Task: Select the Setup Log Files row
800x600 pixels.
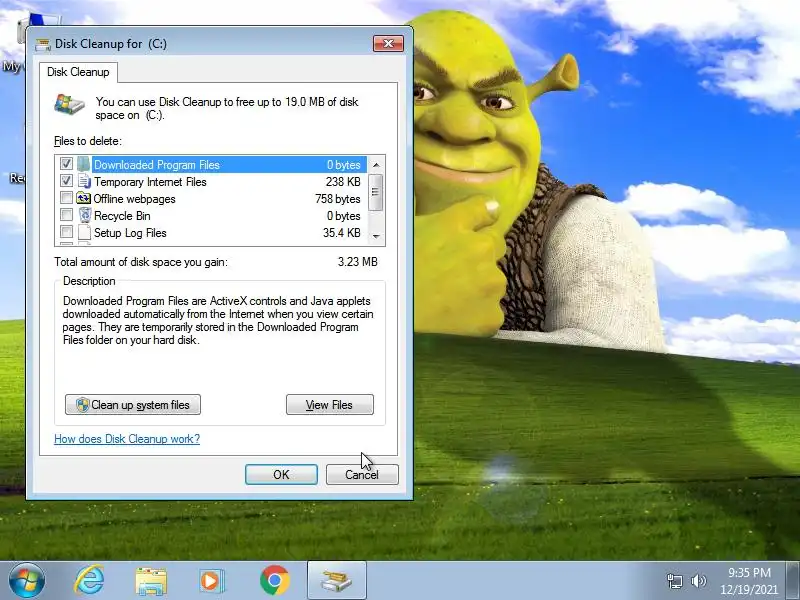Action: (x=211, y=233)
